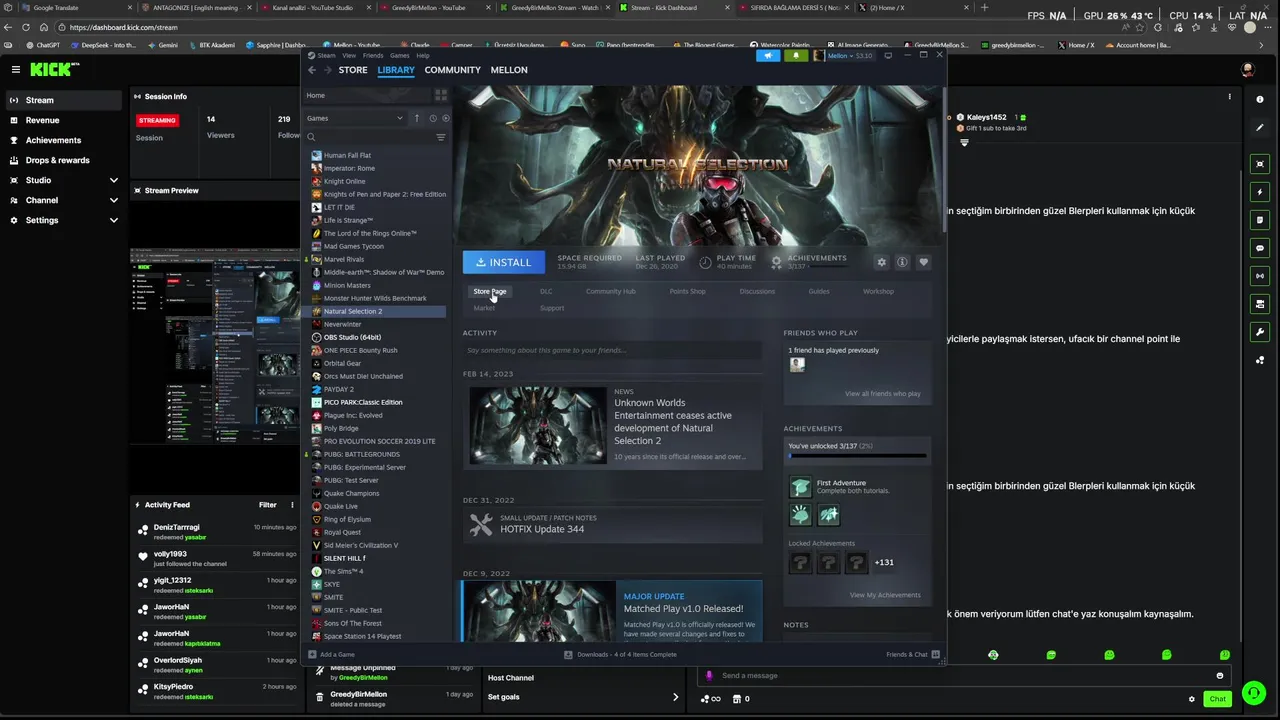
Task: Open Activity Feed options three-dot menu
Action: coord(292,505)
